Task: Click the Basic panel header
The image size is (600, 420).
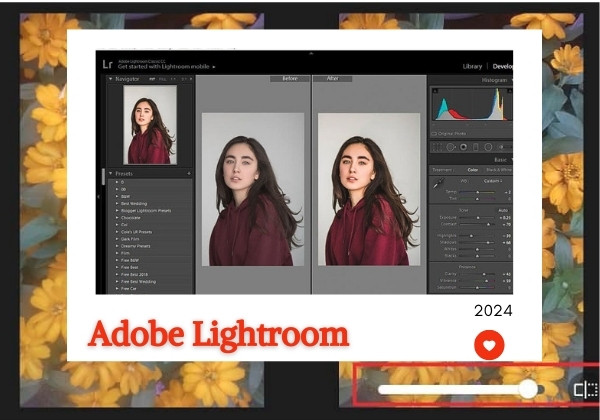Action: coord(470,160)
